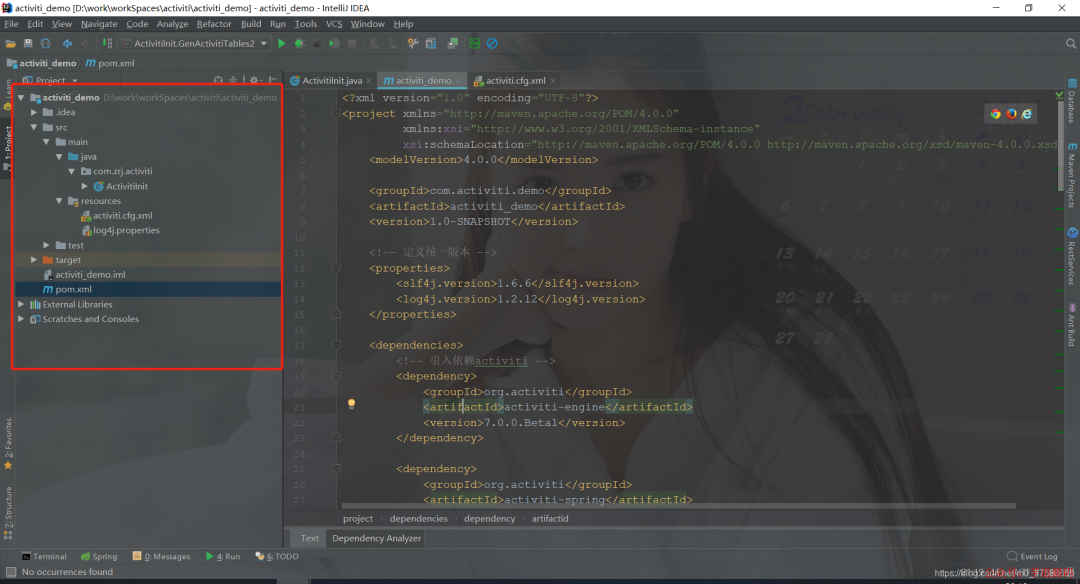
Task: Click the yellow intention light bulb
Action: click(351, 404)
